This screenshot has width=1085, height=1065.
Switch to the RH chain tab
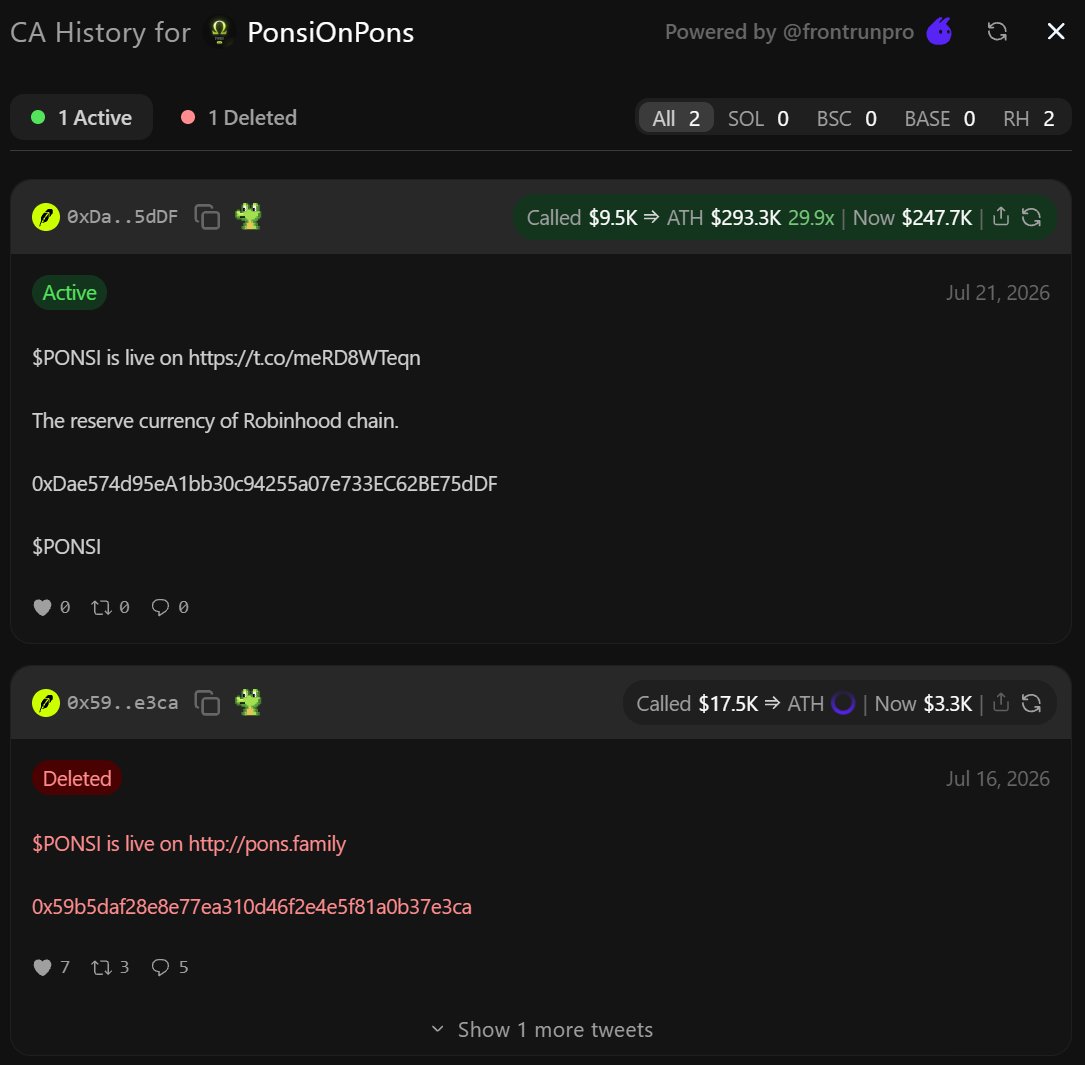point(1029,118)
